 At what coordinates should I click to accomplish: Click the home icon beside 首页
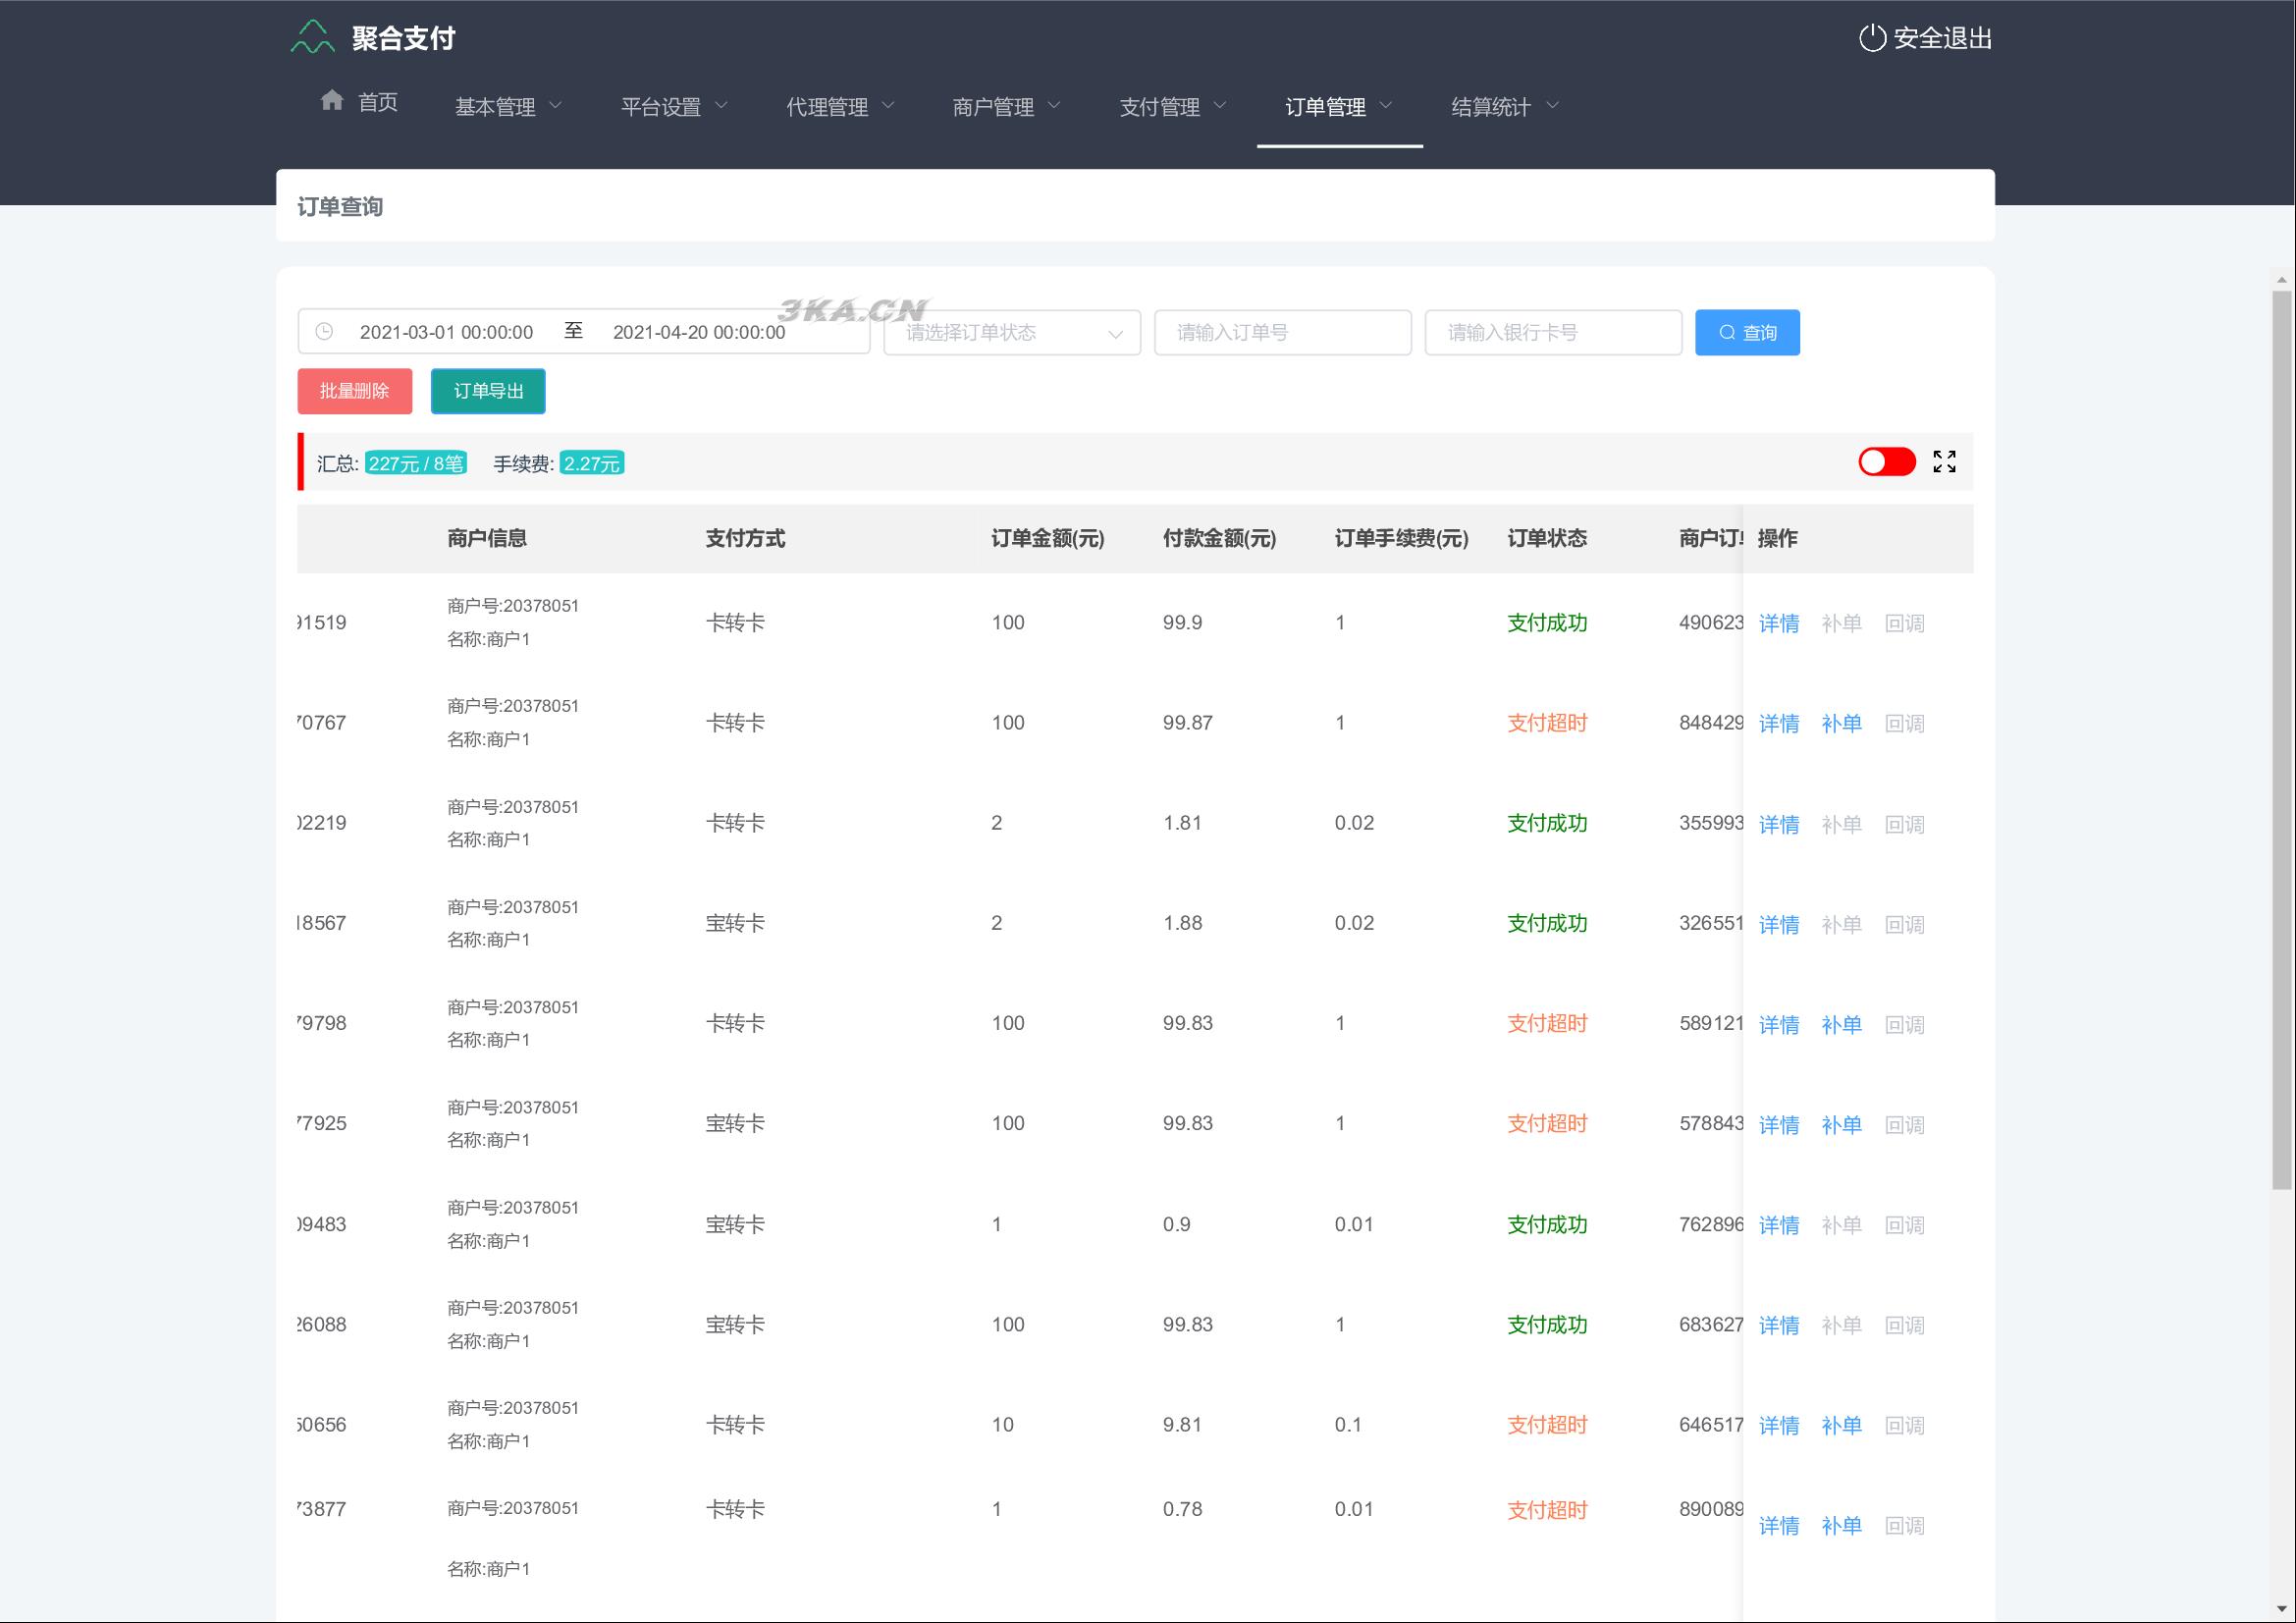pyautogui.click(x=332, y=101)
